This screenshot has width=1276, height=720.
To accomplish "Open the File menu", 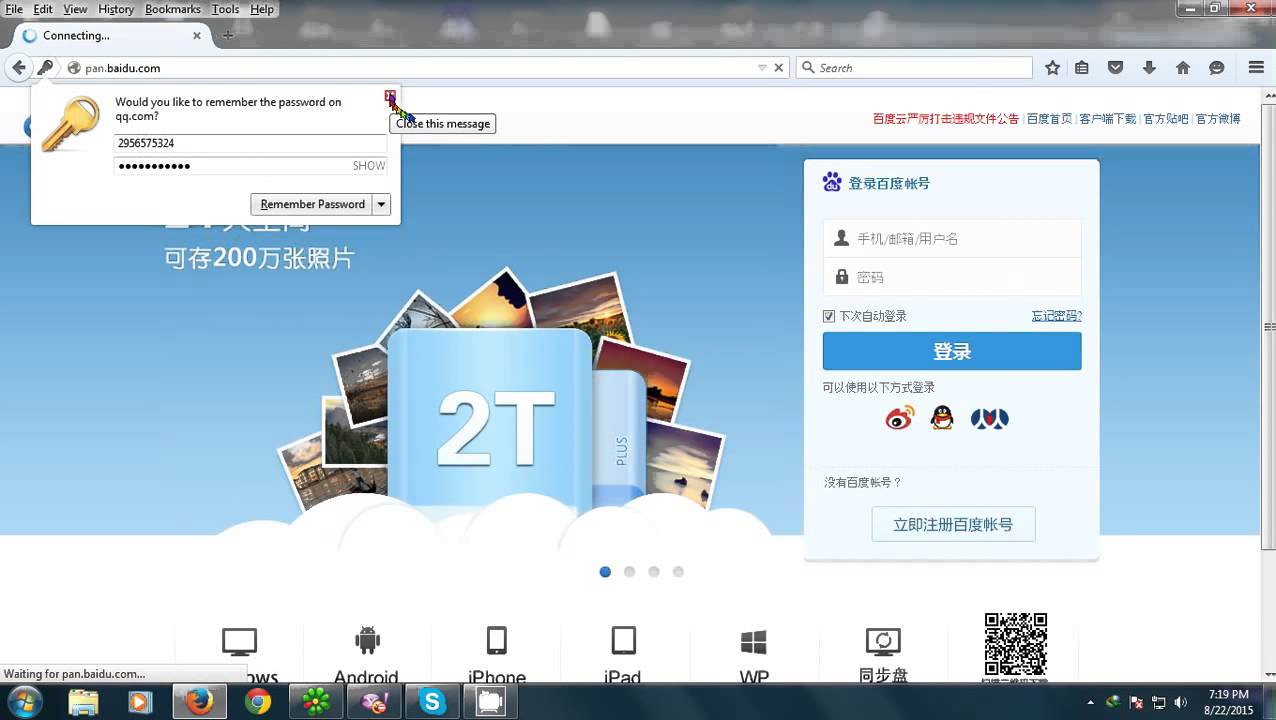I will [14, 9].
